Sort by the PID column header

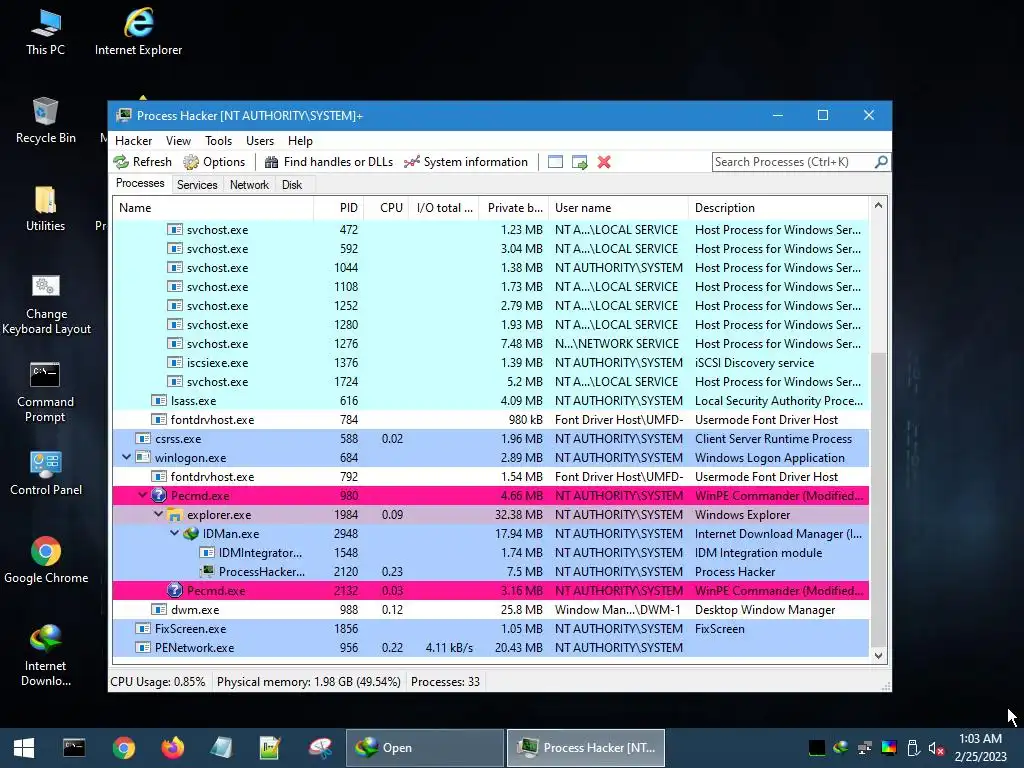(339, 208)
